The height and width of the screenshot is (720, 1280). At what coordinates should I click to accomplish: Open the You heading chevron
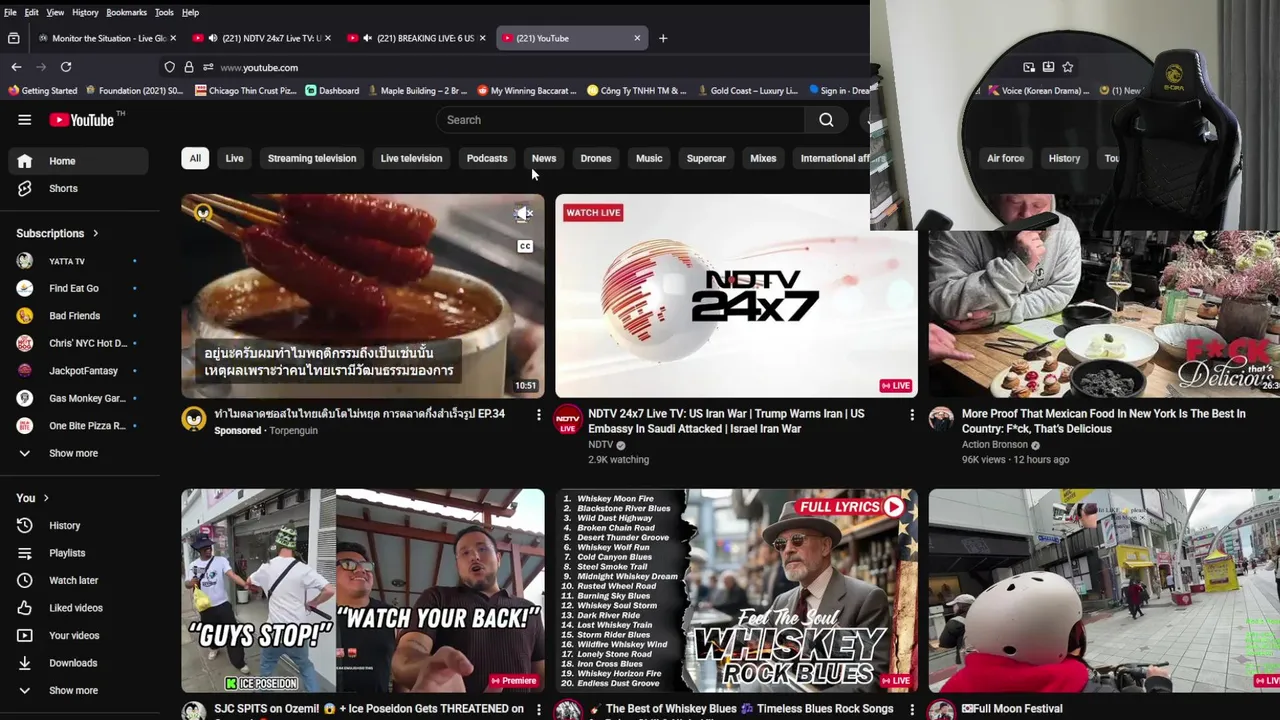tap(45, 498)
